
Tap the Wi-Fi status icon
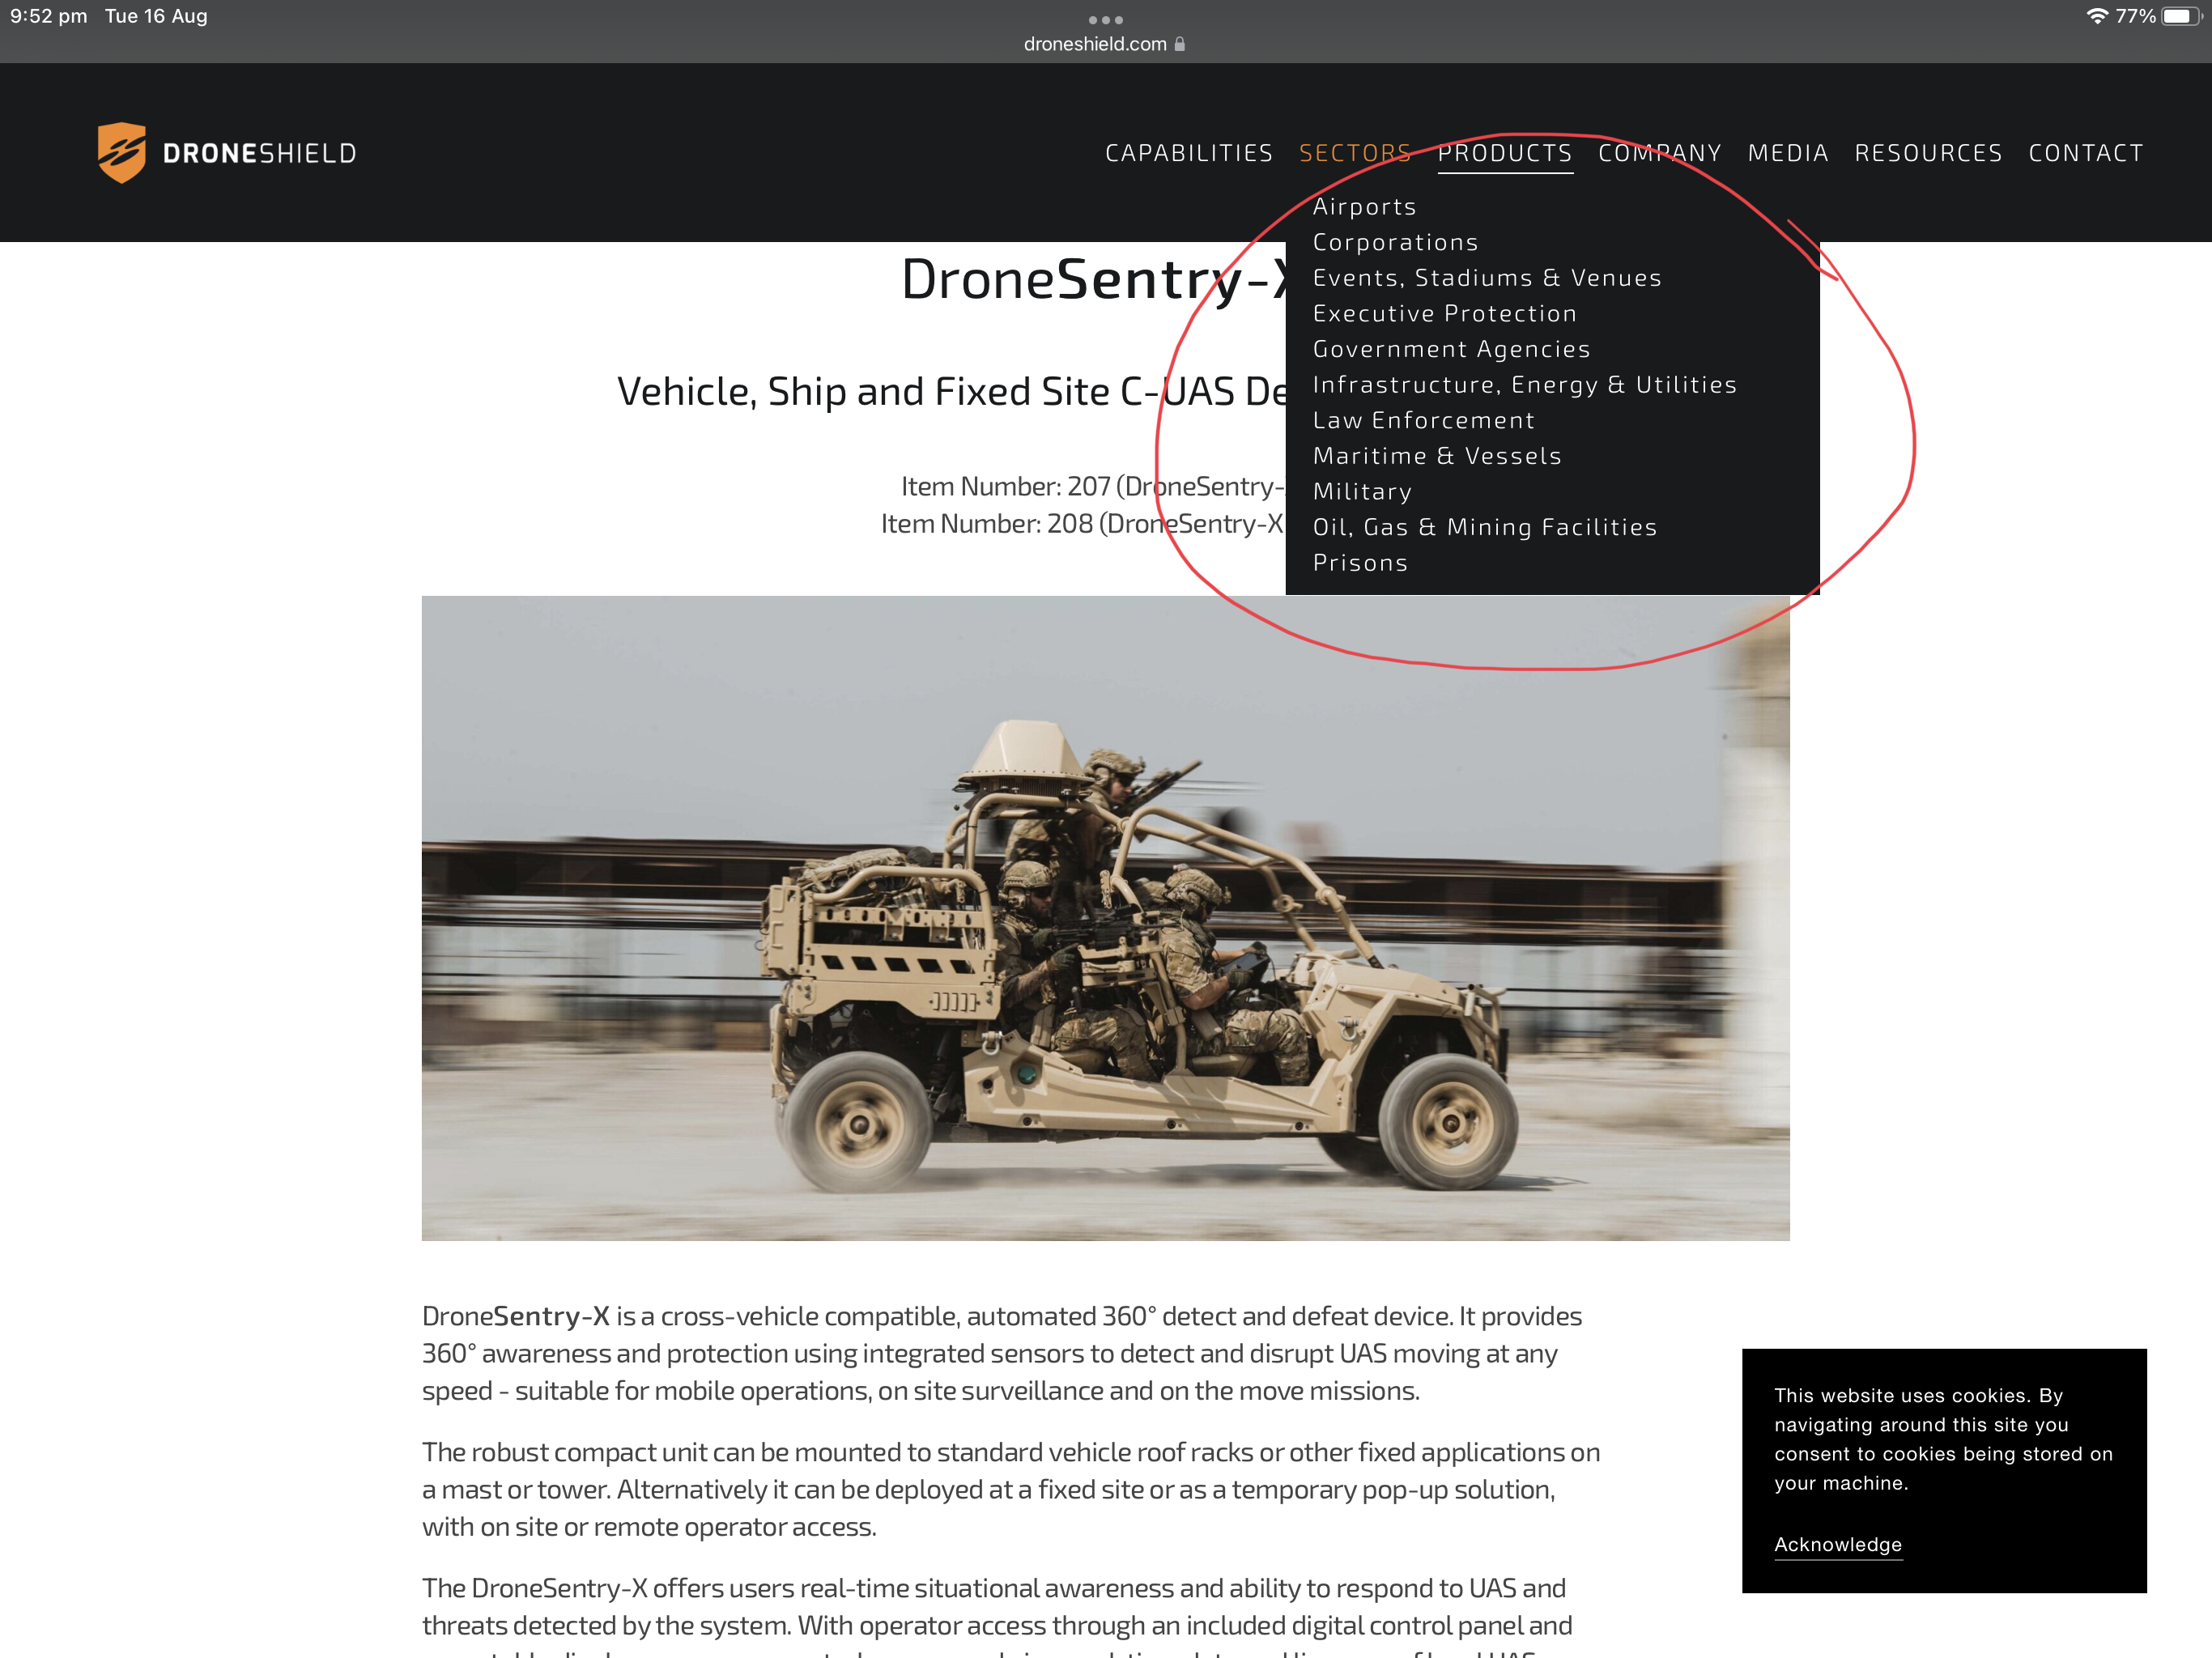[2097, 16]
